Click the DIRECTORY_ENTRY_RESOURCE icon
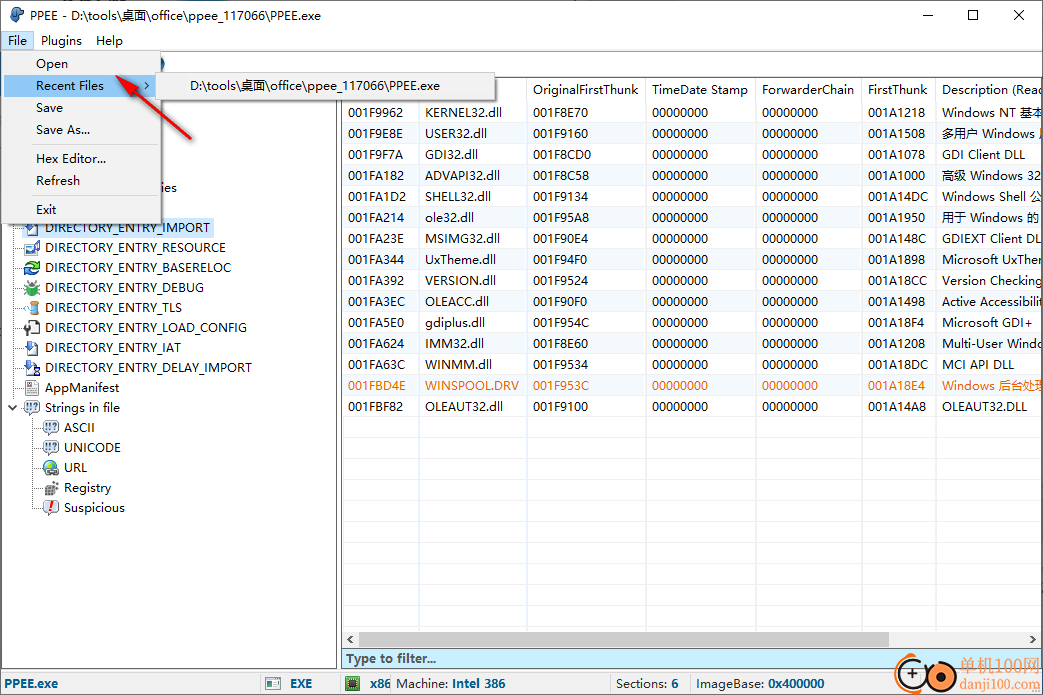Viewport: 1043px width, 695px height. (x=32, y=248)
